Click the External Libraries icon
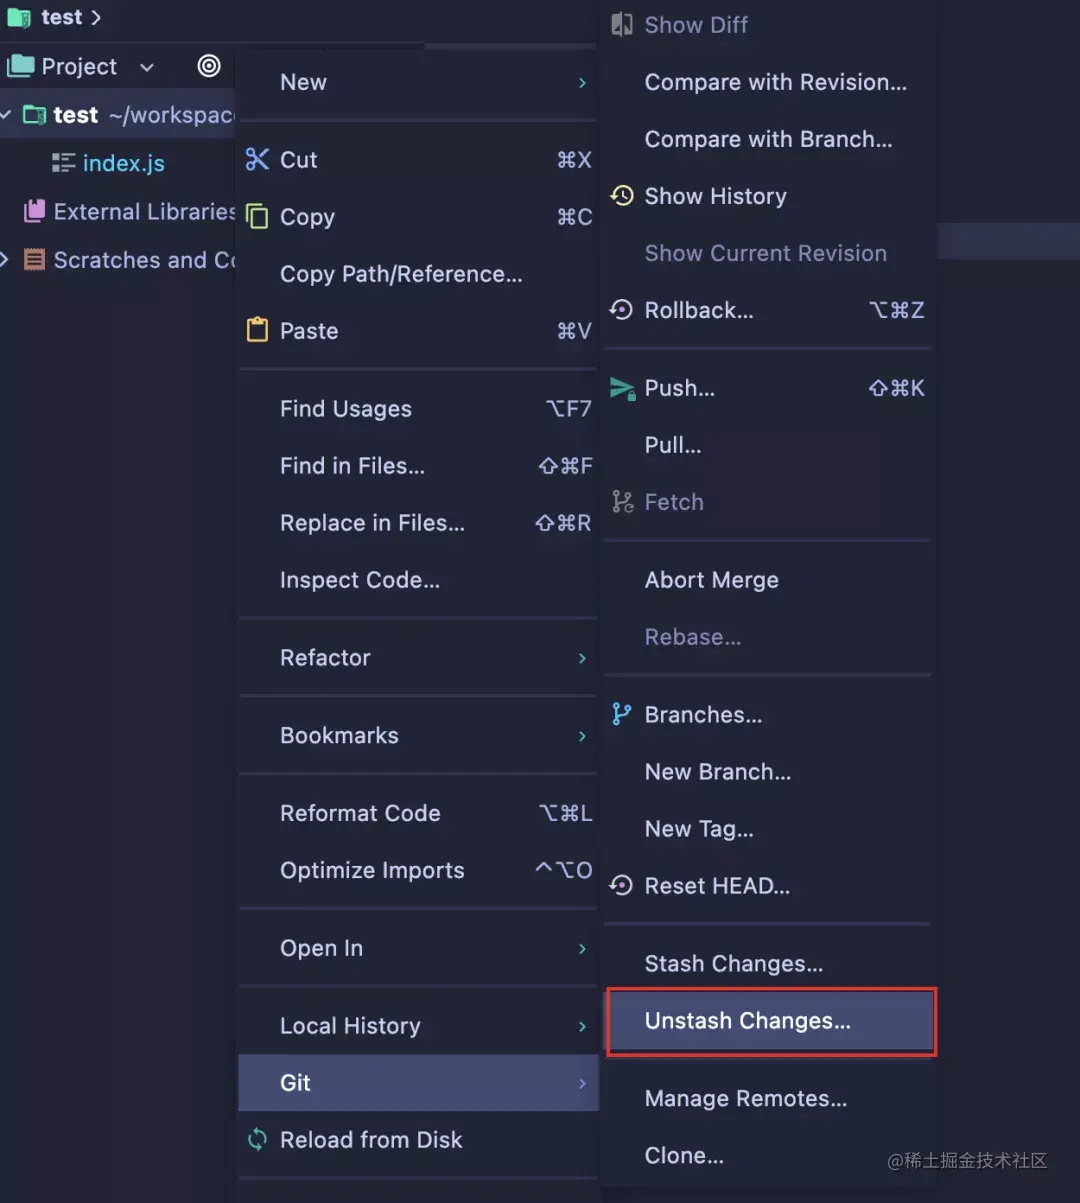Screen dimensions: 1080x1203 coord(35,211)
